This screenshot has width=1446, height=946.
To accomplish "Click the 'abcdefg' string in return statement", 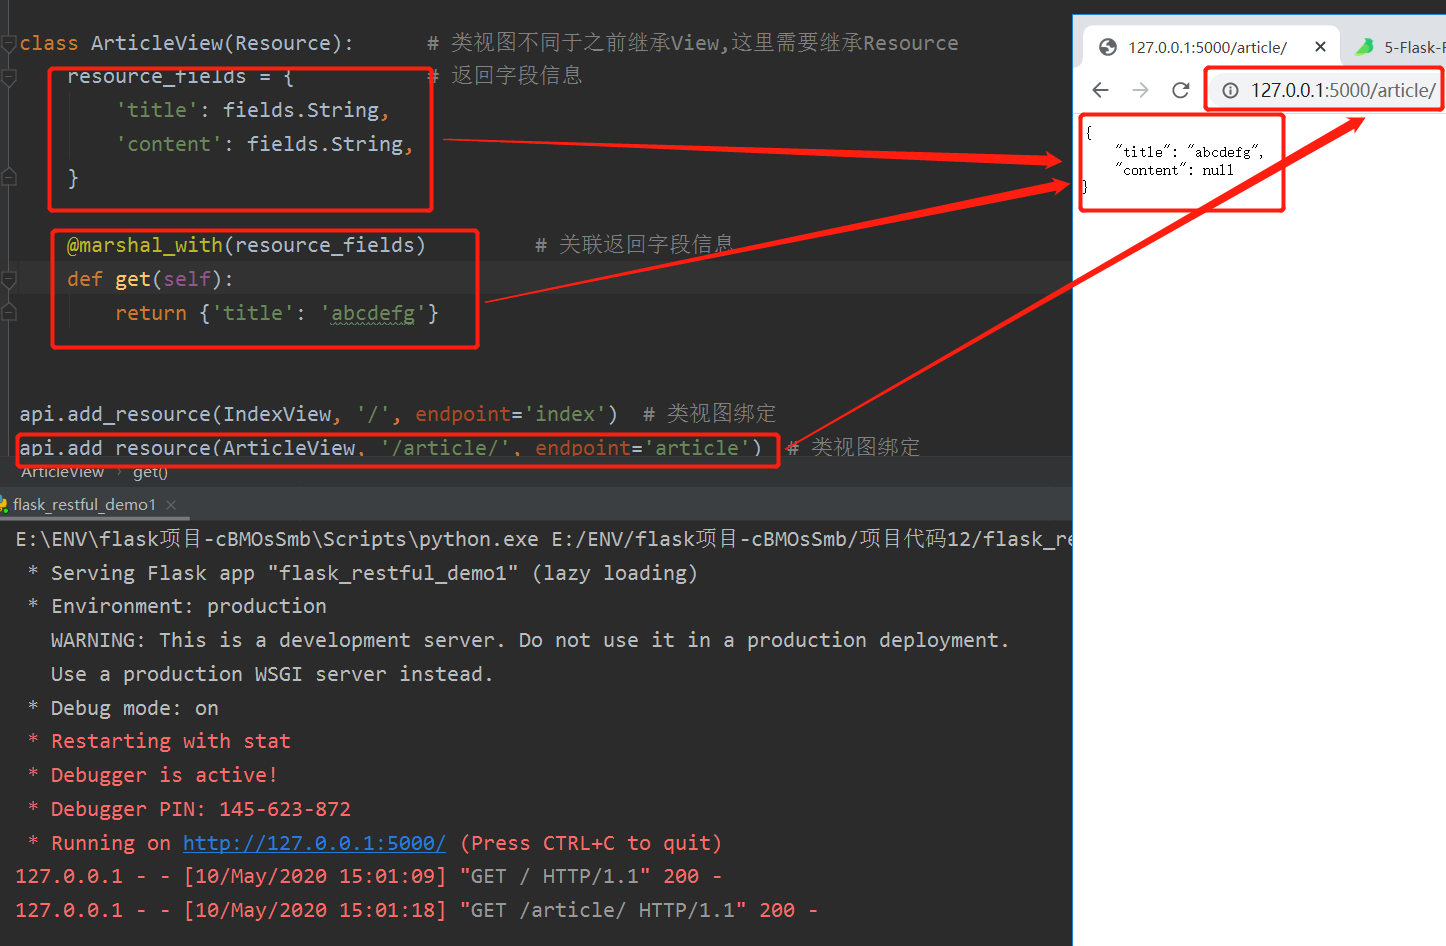I will 373,313.
